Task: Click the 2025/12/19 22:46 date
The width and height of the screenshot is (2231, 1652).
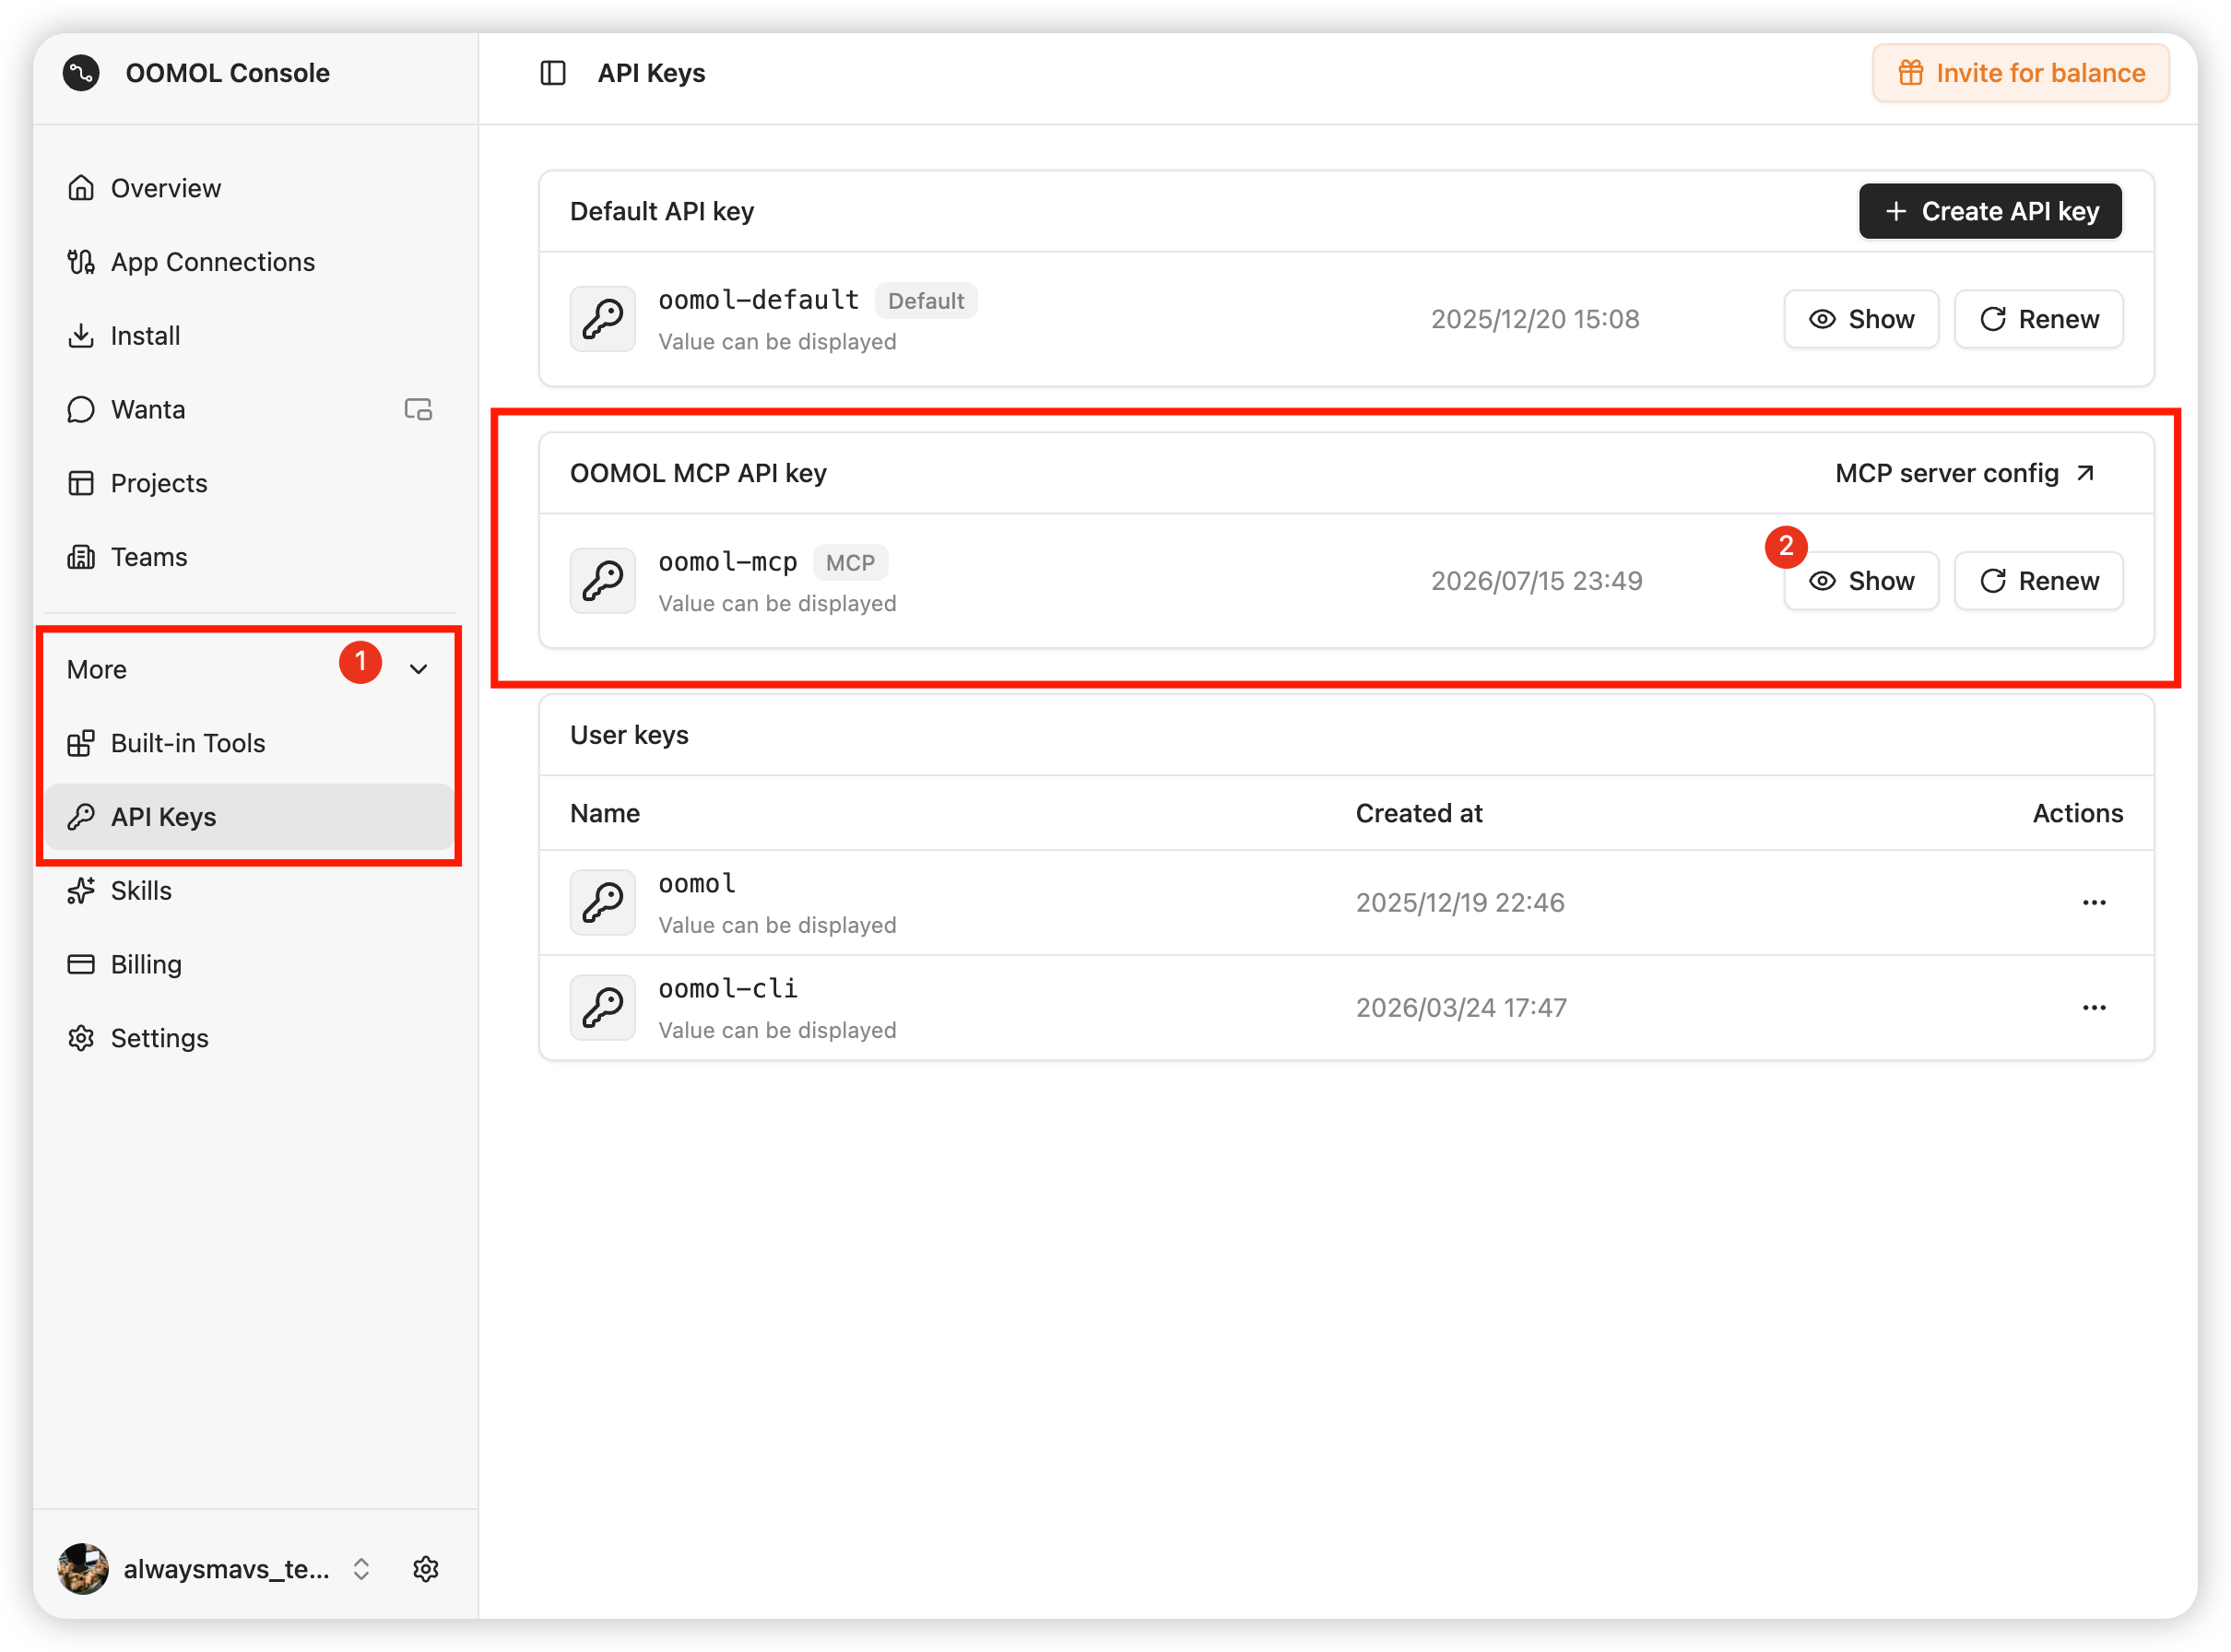Action: [1461, 904]
